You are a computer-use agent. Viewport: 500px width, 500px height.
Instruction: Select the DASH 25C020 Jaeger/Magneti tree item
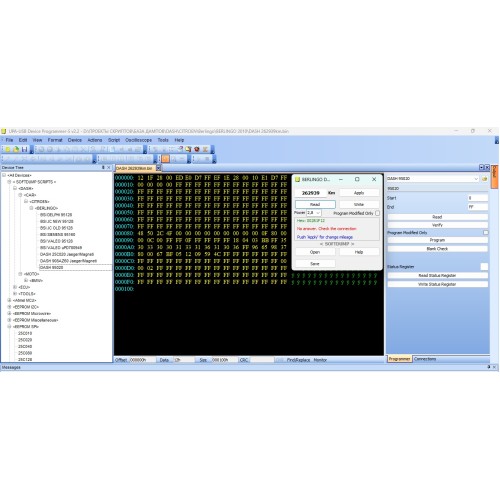[x=67, y=254]
